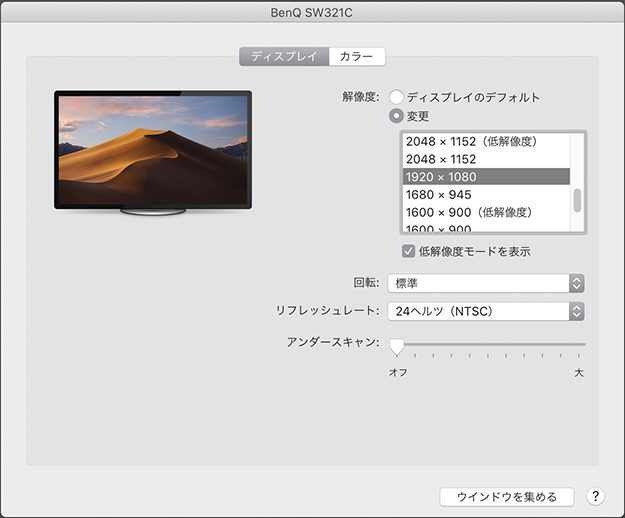Choose the 1680 × 945 resolution
The image size is (625, 518).
(439, 194)
